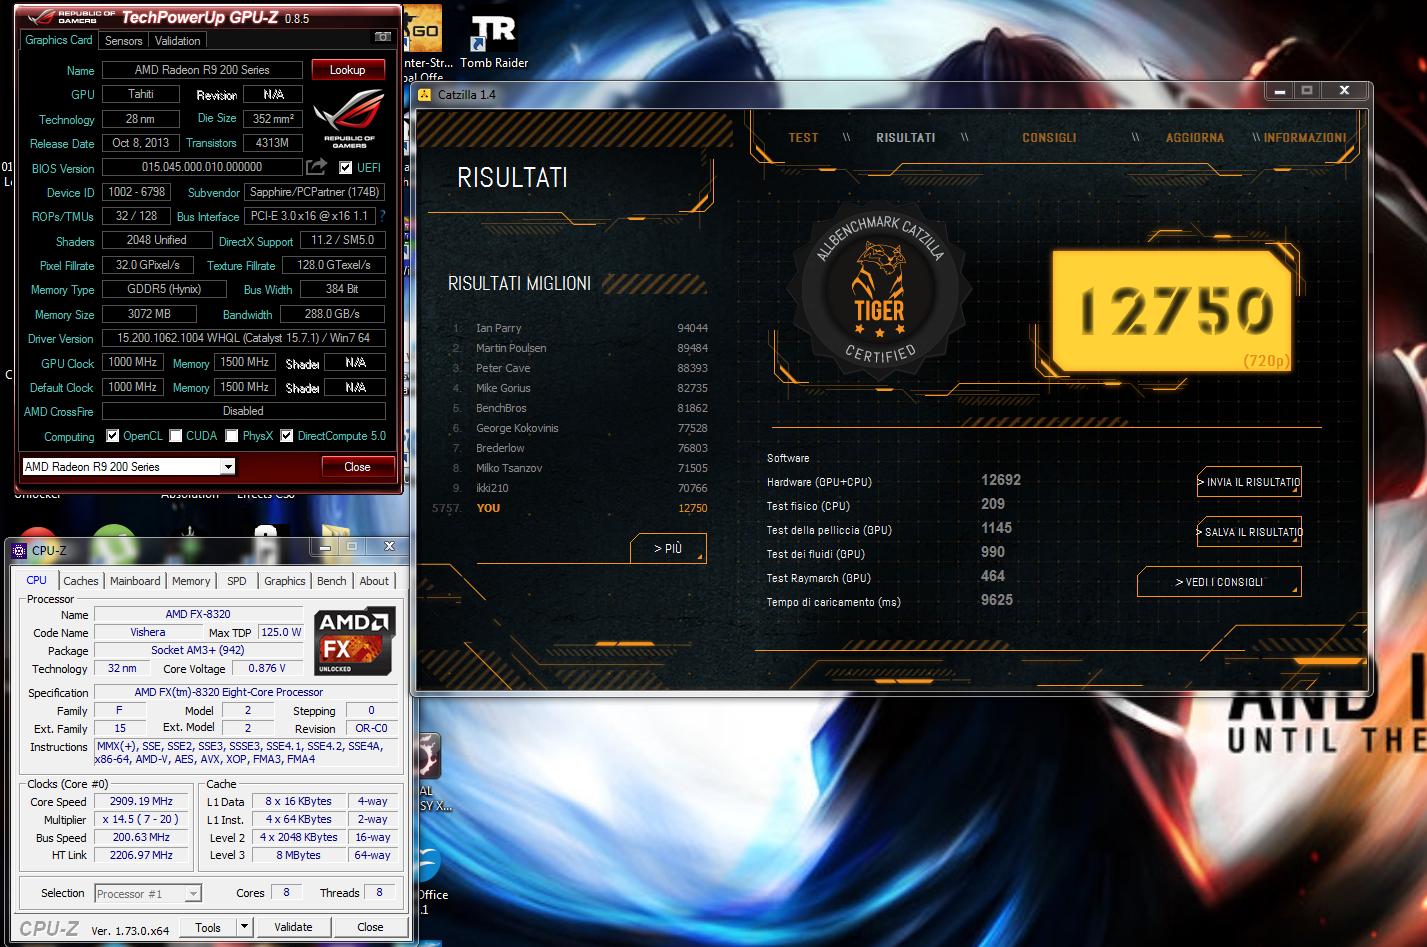The image size is (1427, 947).
Task: Click the Driver Version field in GPU-Z
Action: coord(244,338)
